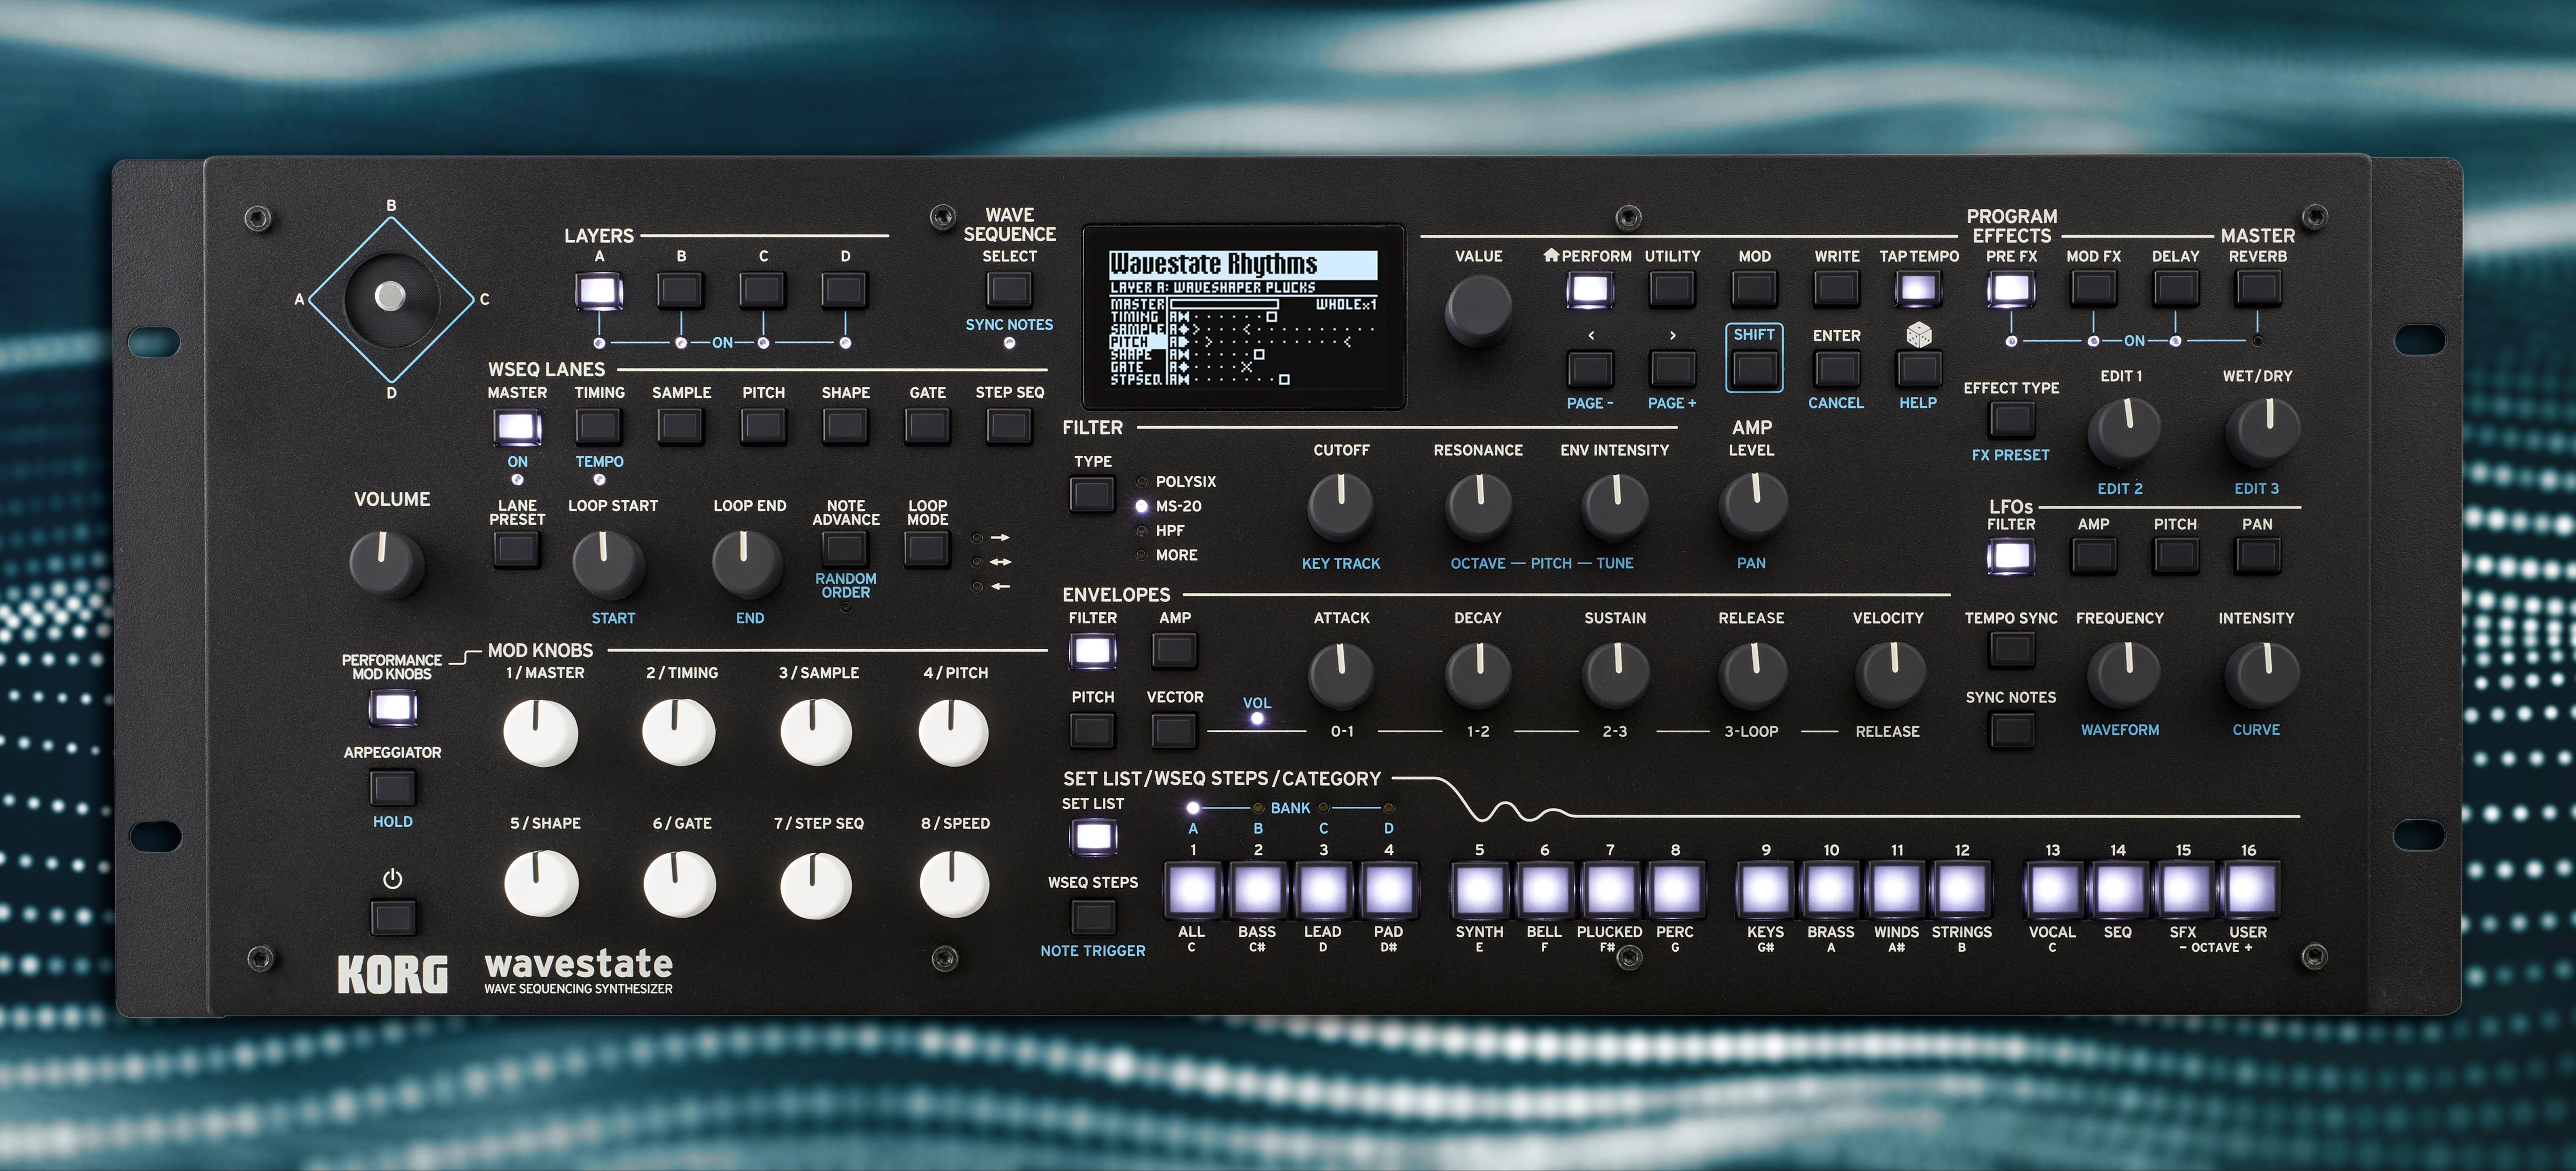
Task: Tap the TAP TEMPO button
Action: click(x=1918, y=288)
